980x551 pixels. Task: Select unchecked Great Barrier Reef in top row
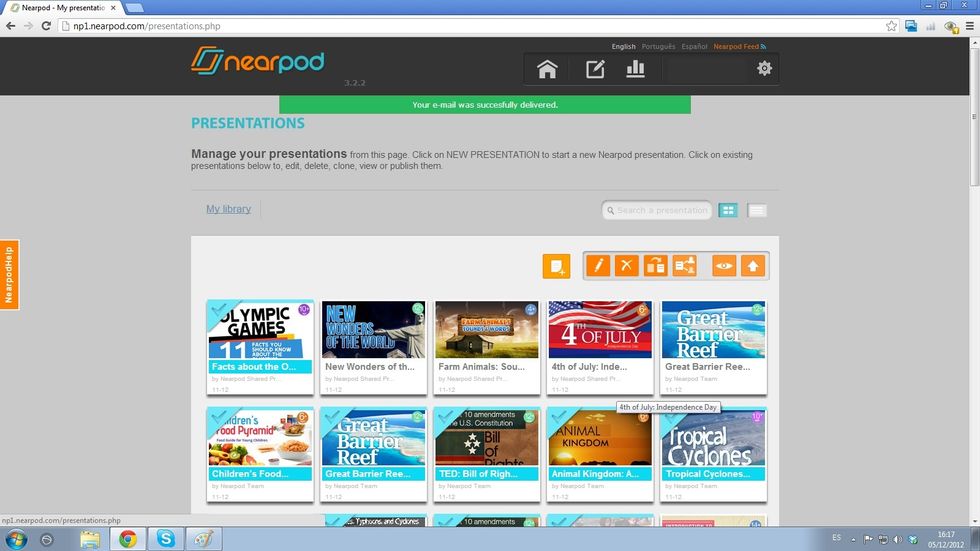[x=713, y=330]
